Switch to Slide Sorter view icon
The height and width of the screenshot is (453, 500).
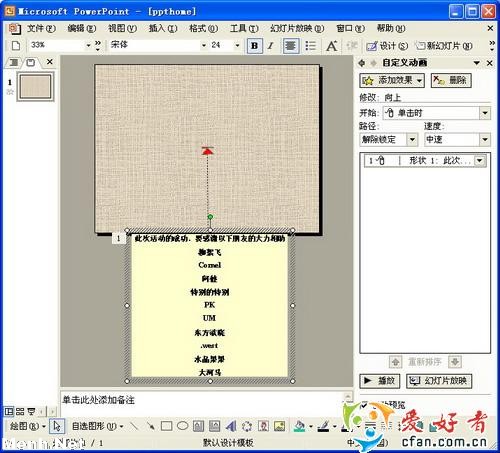pos(20,411)
